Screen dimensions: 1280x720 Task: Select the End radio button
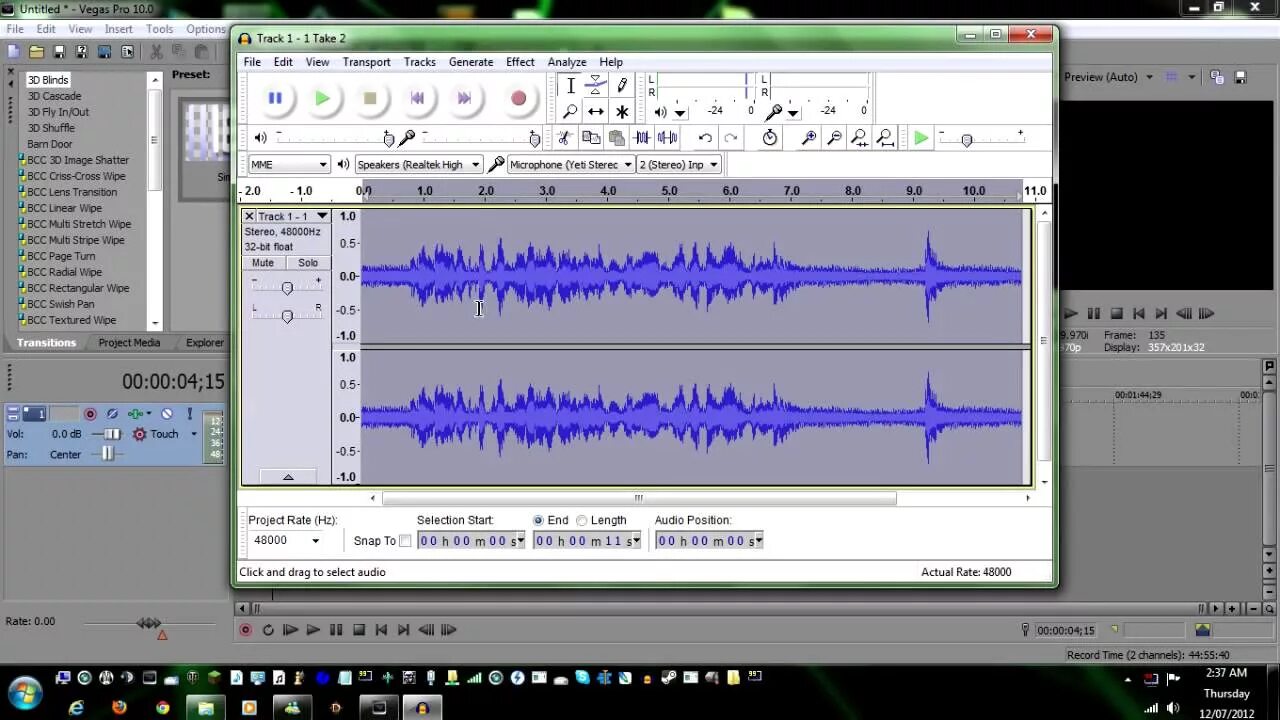click(539, 520)
